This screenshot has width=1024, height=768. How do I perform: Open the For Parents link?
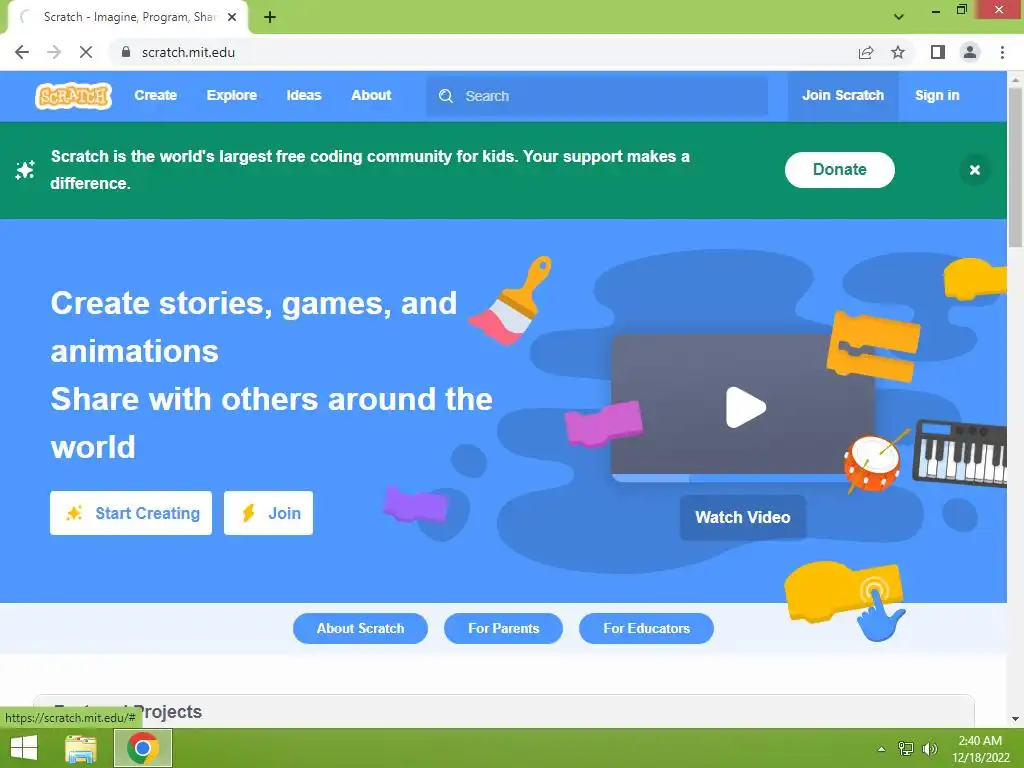pyautogui.click(x=503, y=628)
